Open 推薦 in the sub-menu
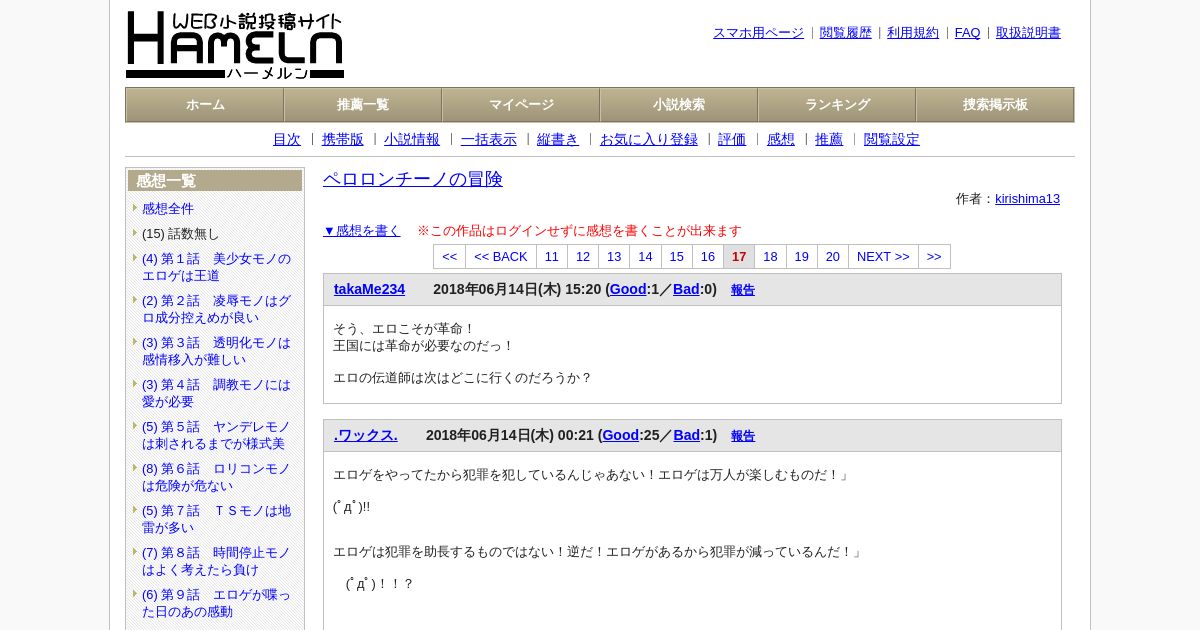The image size is (1200, 630). 829,140
